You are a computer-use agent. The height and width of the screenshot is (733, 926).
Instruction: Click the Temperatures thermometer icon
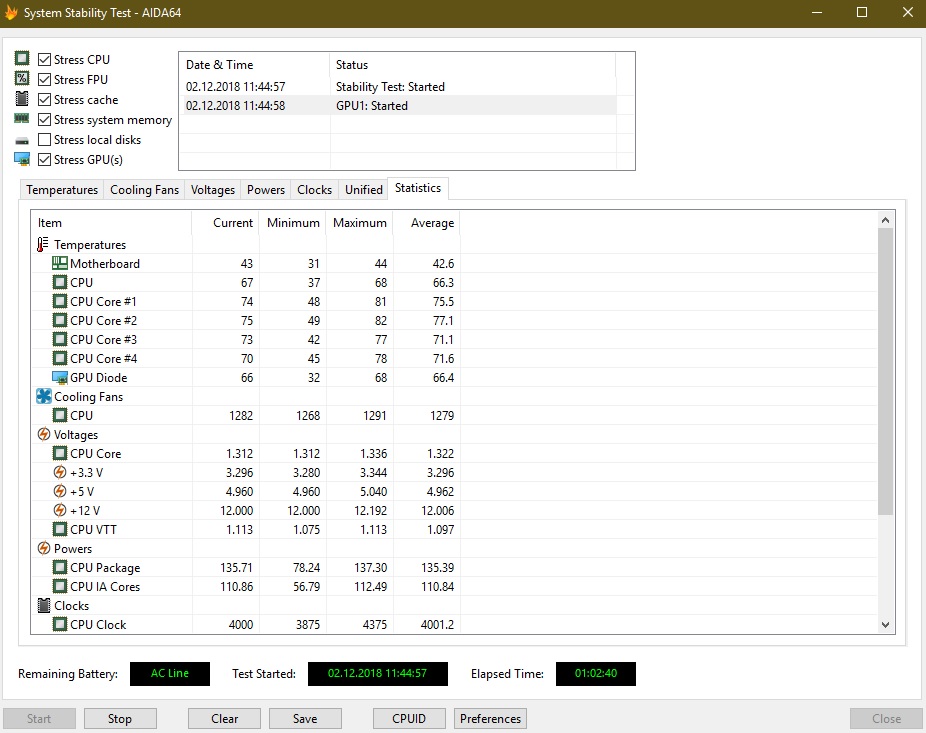[x=43, y=245]
